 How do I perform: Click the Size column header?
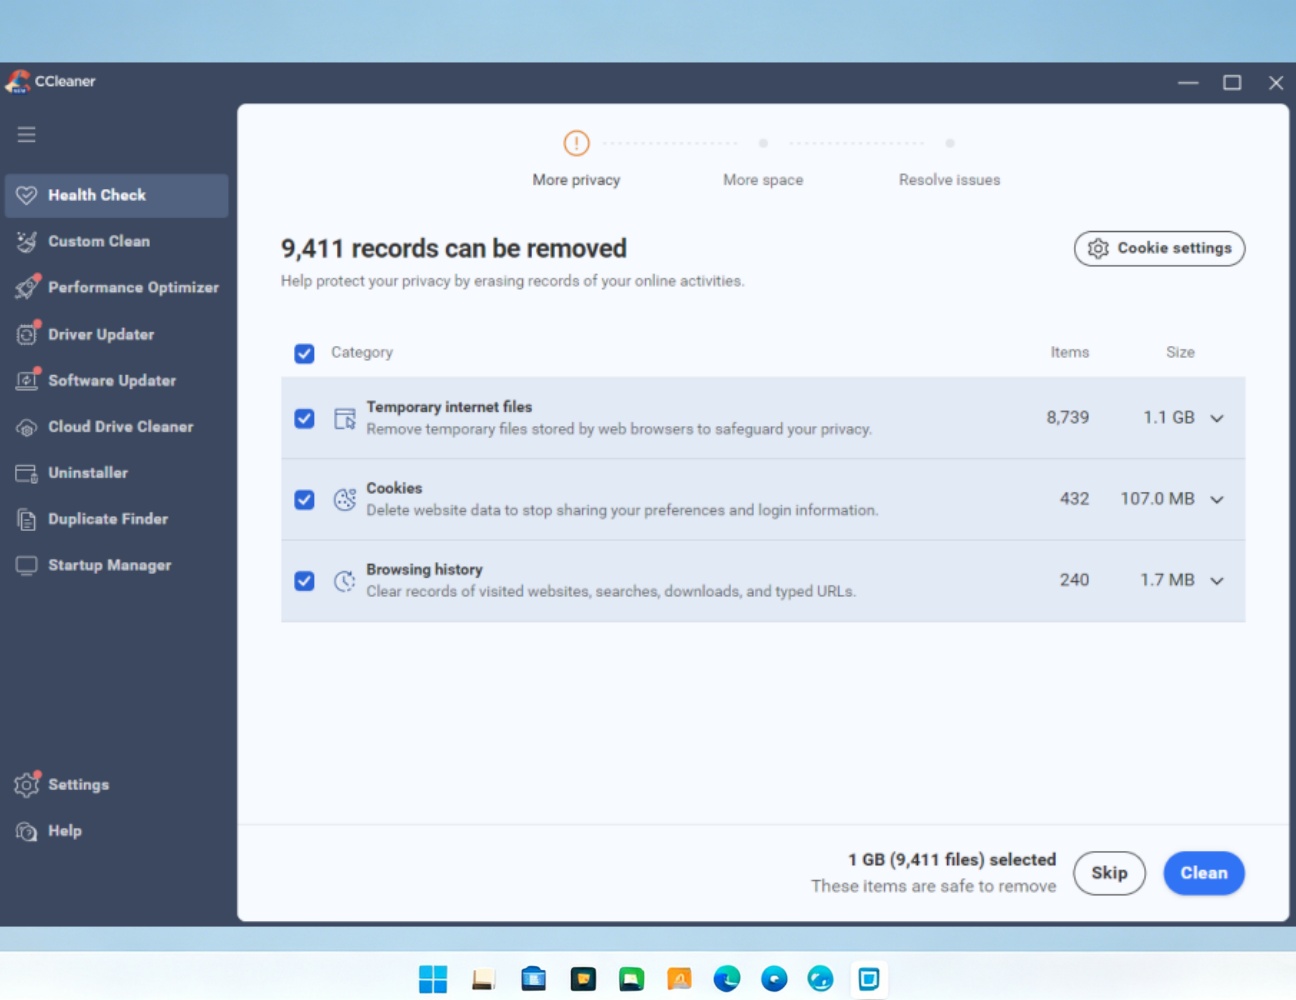coord(1180,352)
